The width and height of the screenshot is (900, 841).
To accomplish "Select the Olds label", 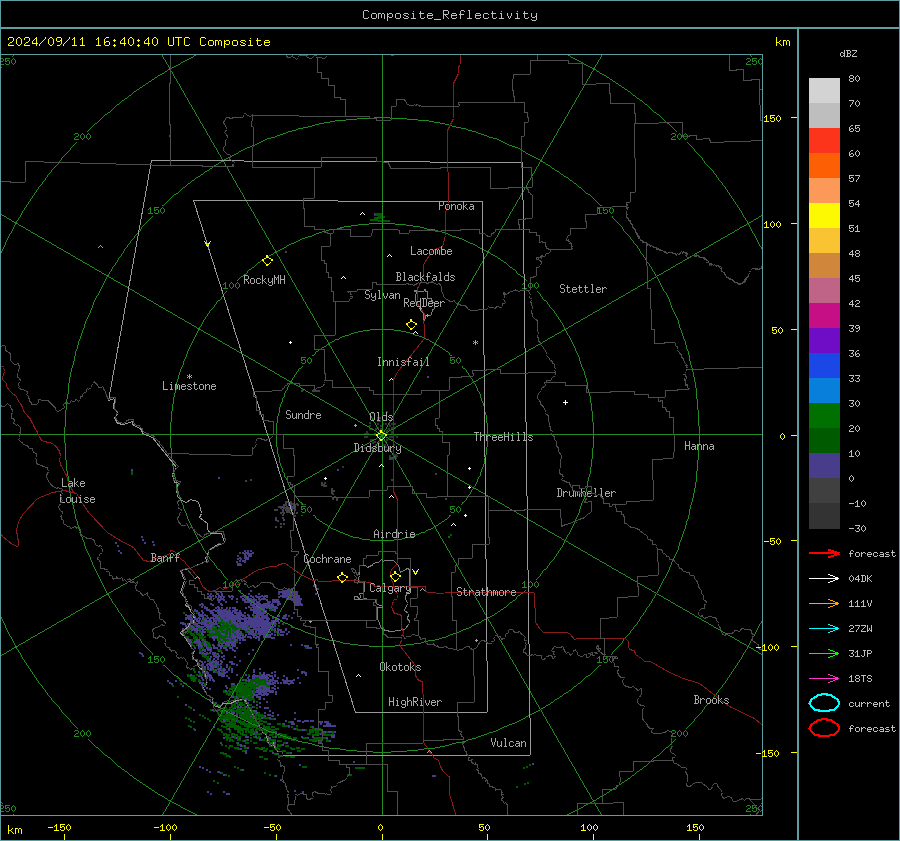I will [x=381, y=417].
